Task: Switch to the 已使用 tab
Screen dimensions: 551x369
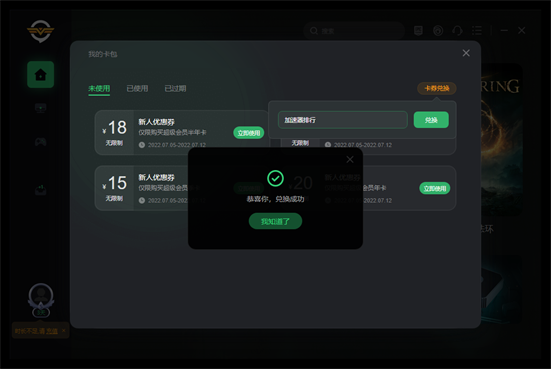Action: (x=137, y=89)
